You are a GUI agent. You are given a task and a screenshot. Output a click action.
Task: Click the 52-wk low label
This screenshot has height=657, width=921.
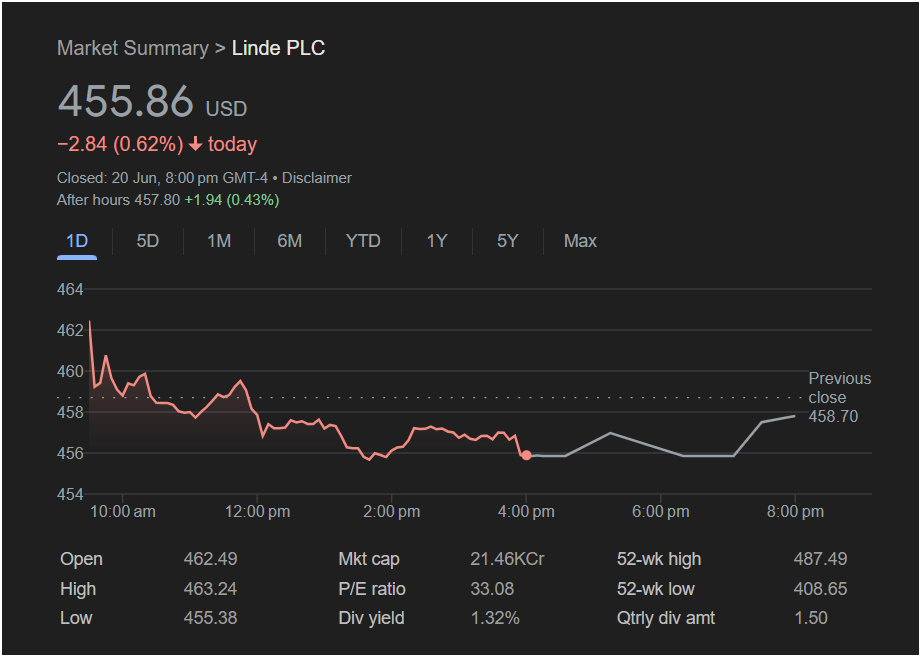point(656,589)
